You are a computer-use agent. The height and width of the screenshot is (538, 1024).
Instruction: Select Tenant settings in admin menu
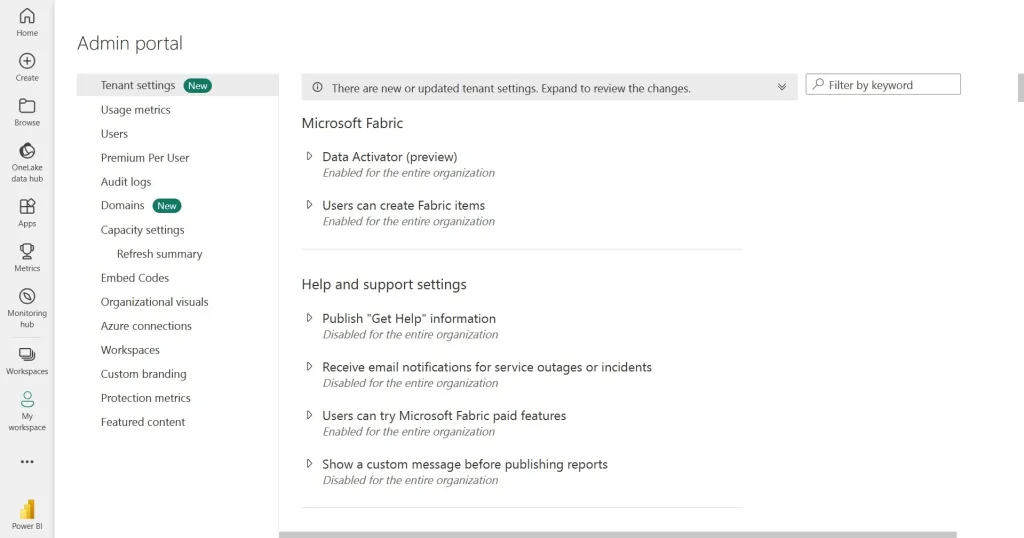178,85
